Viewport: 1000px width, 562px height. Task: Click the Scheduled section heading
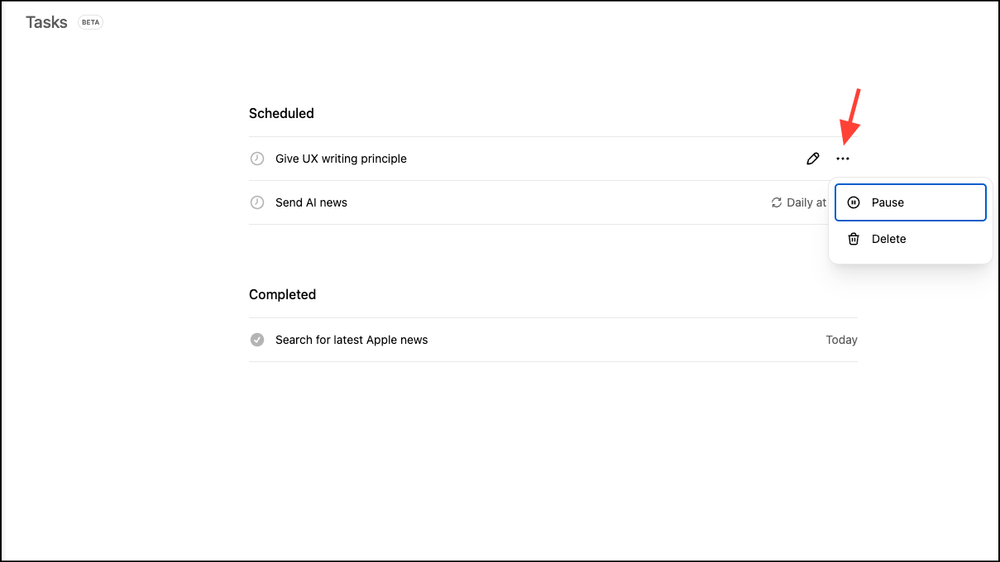tap(281, 113)
